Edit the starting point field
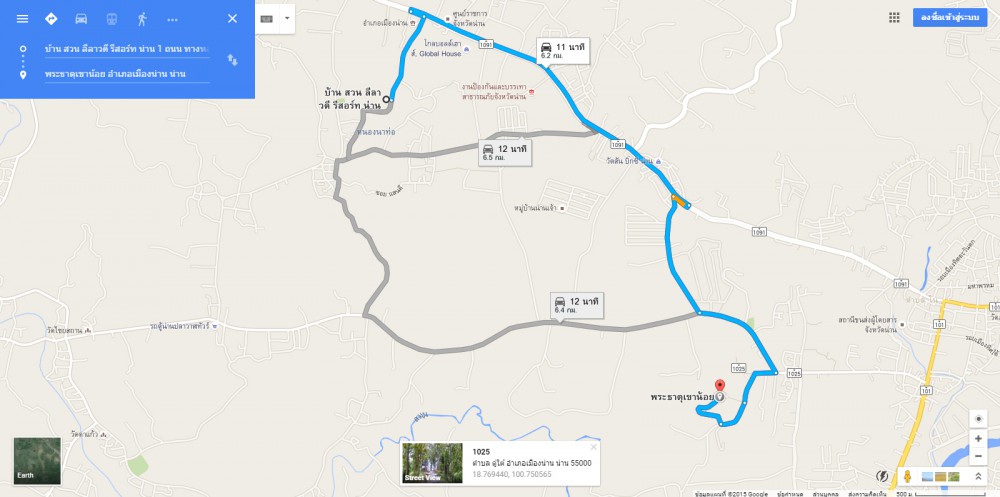 point(127,49)
